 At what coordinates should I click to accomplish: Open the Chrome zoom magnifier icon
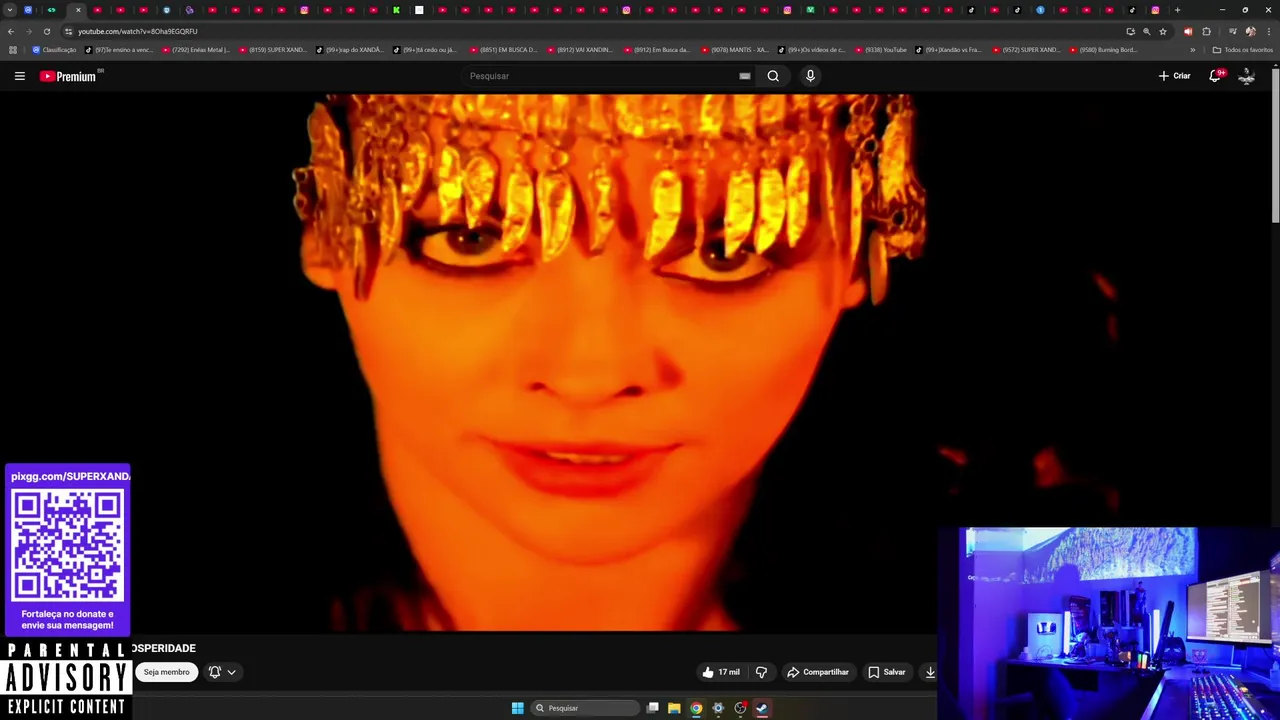(x=1147, y=31)
